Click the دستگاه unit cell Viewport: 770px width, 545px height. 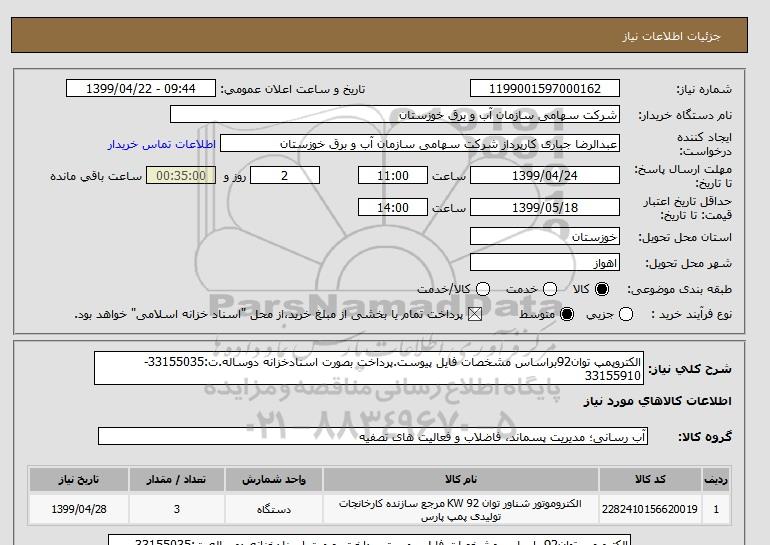274,509
